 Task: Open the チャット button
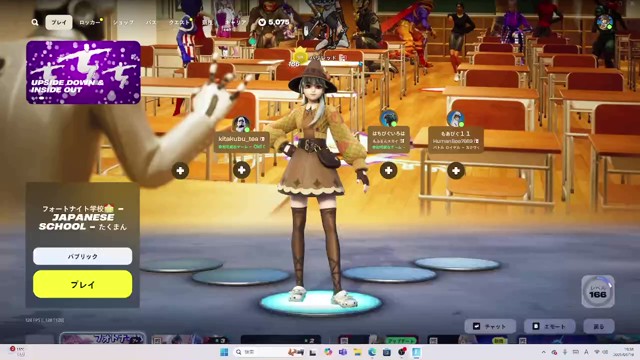click(490, 326)
